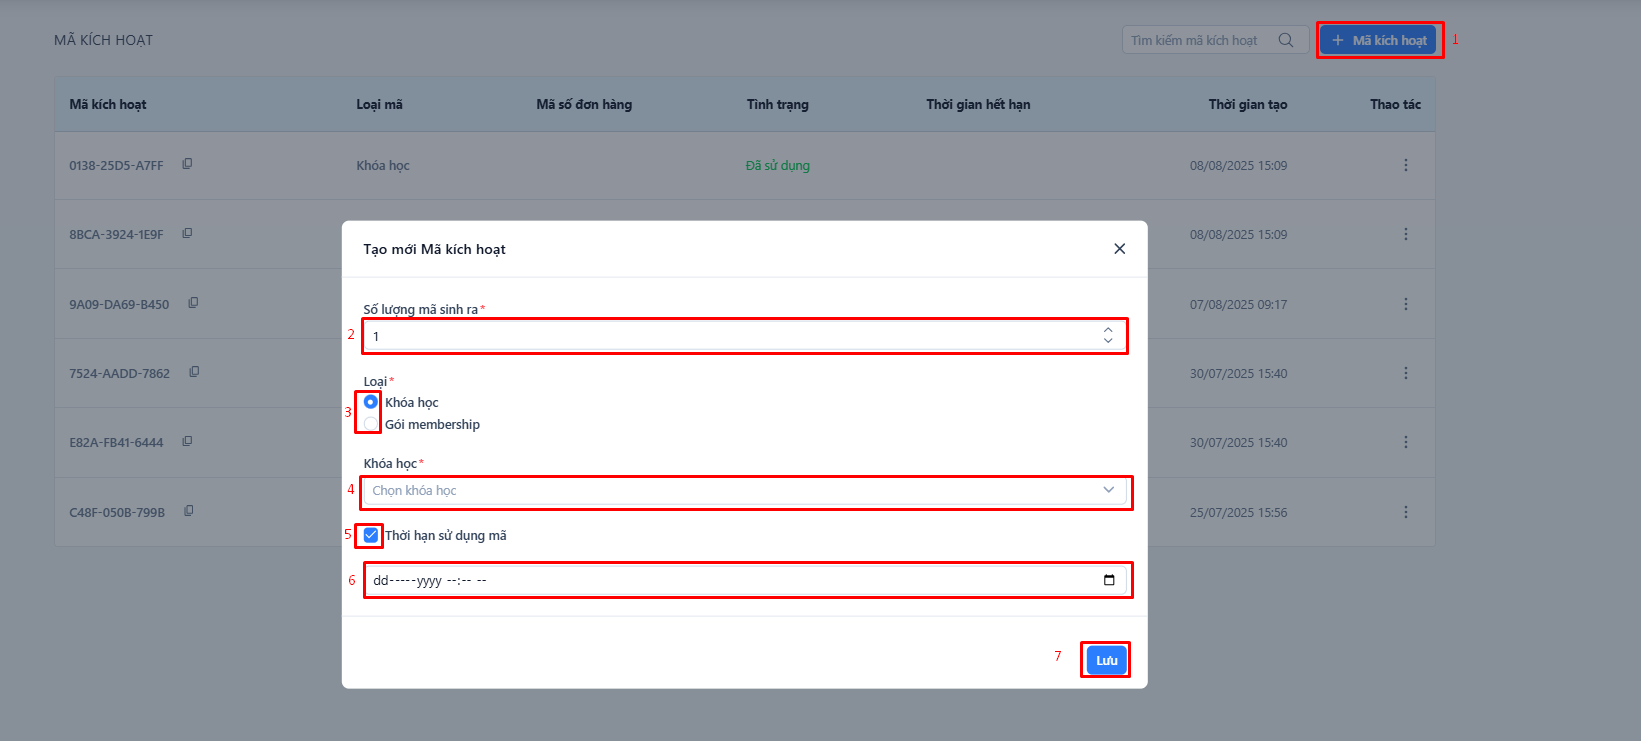Select the Khóa học radio option
Image resolution: width=1641 pixels, height=741 pixels.
coord(371,402)
